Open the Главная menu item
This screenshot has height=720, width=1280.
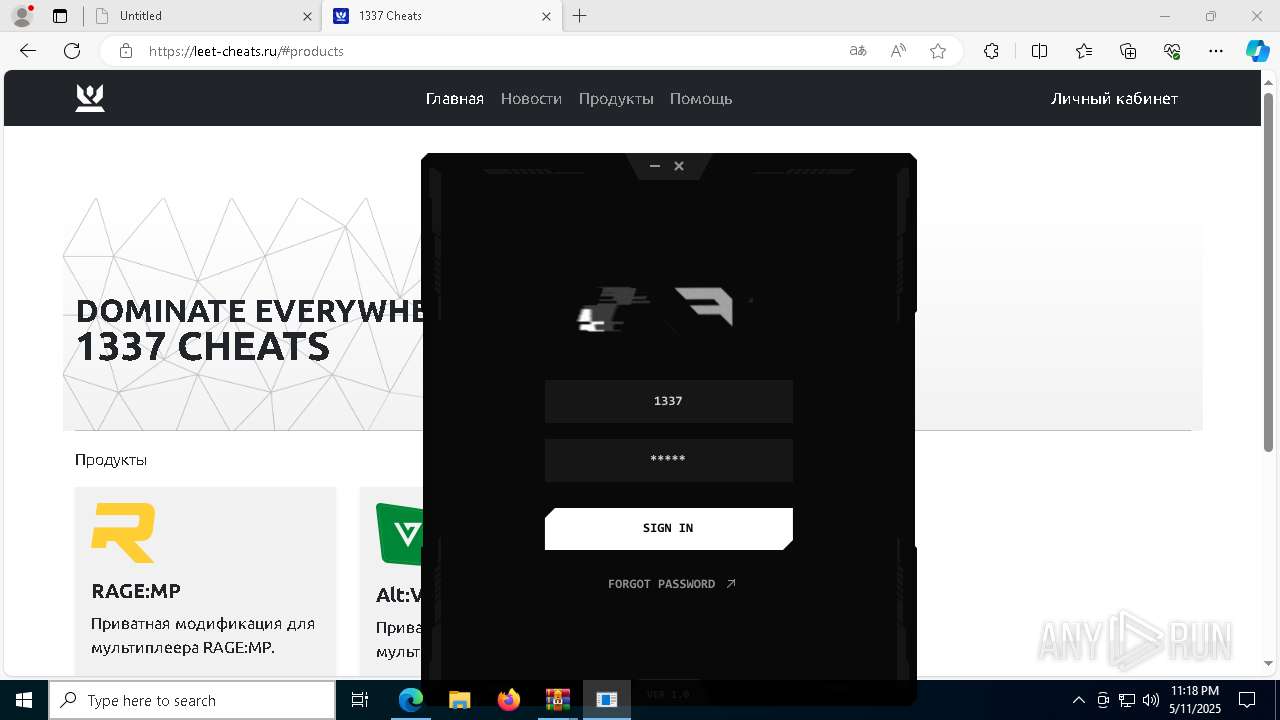[455, 98]
